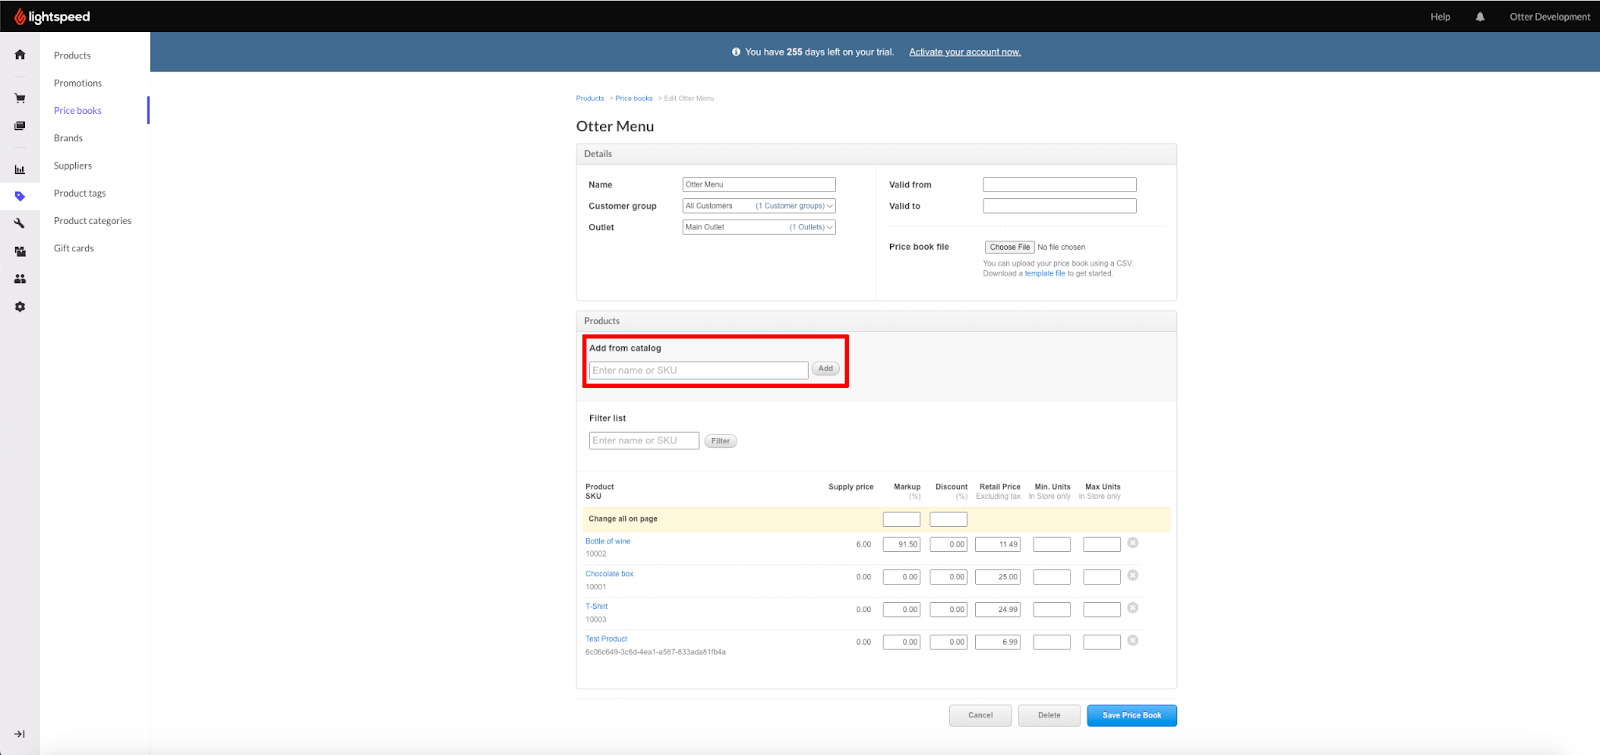Remove Test Product row
This screenshot has width=1600, height=755.
pos(1133,640)
